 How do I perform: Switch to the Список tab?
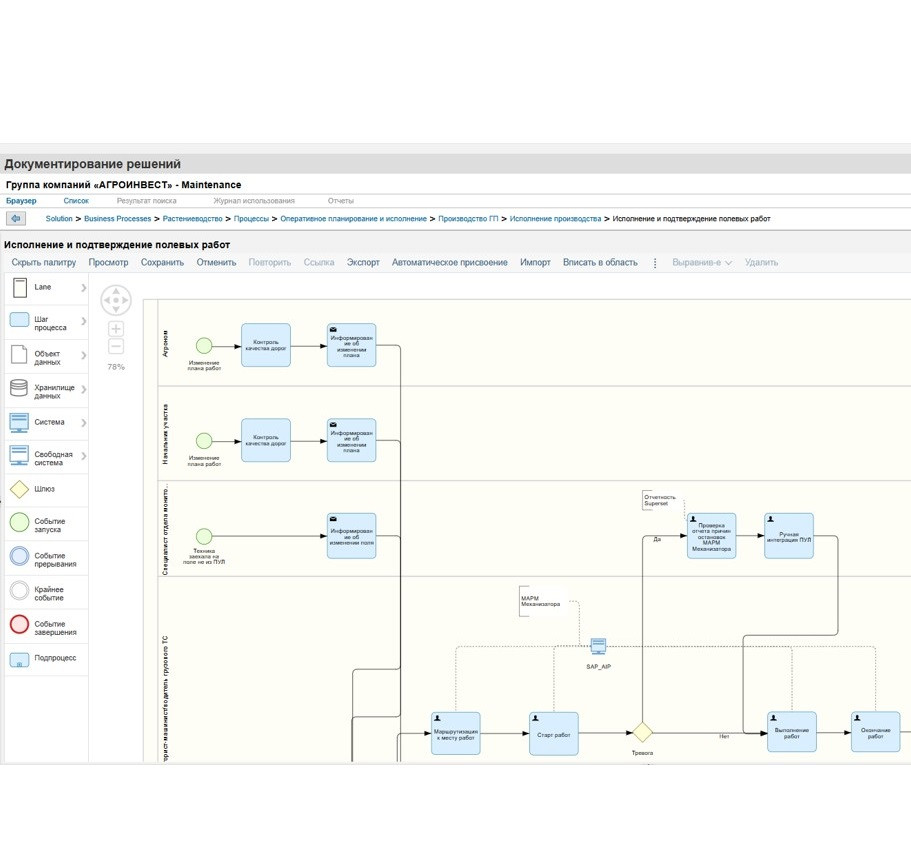[x=76, y=201]
